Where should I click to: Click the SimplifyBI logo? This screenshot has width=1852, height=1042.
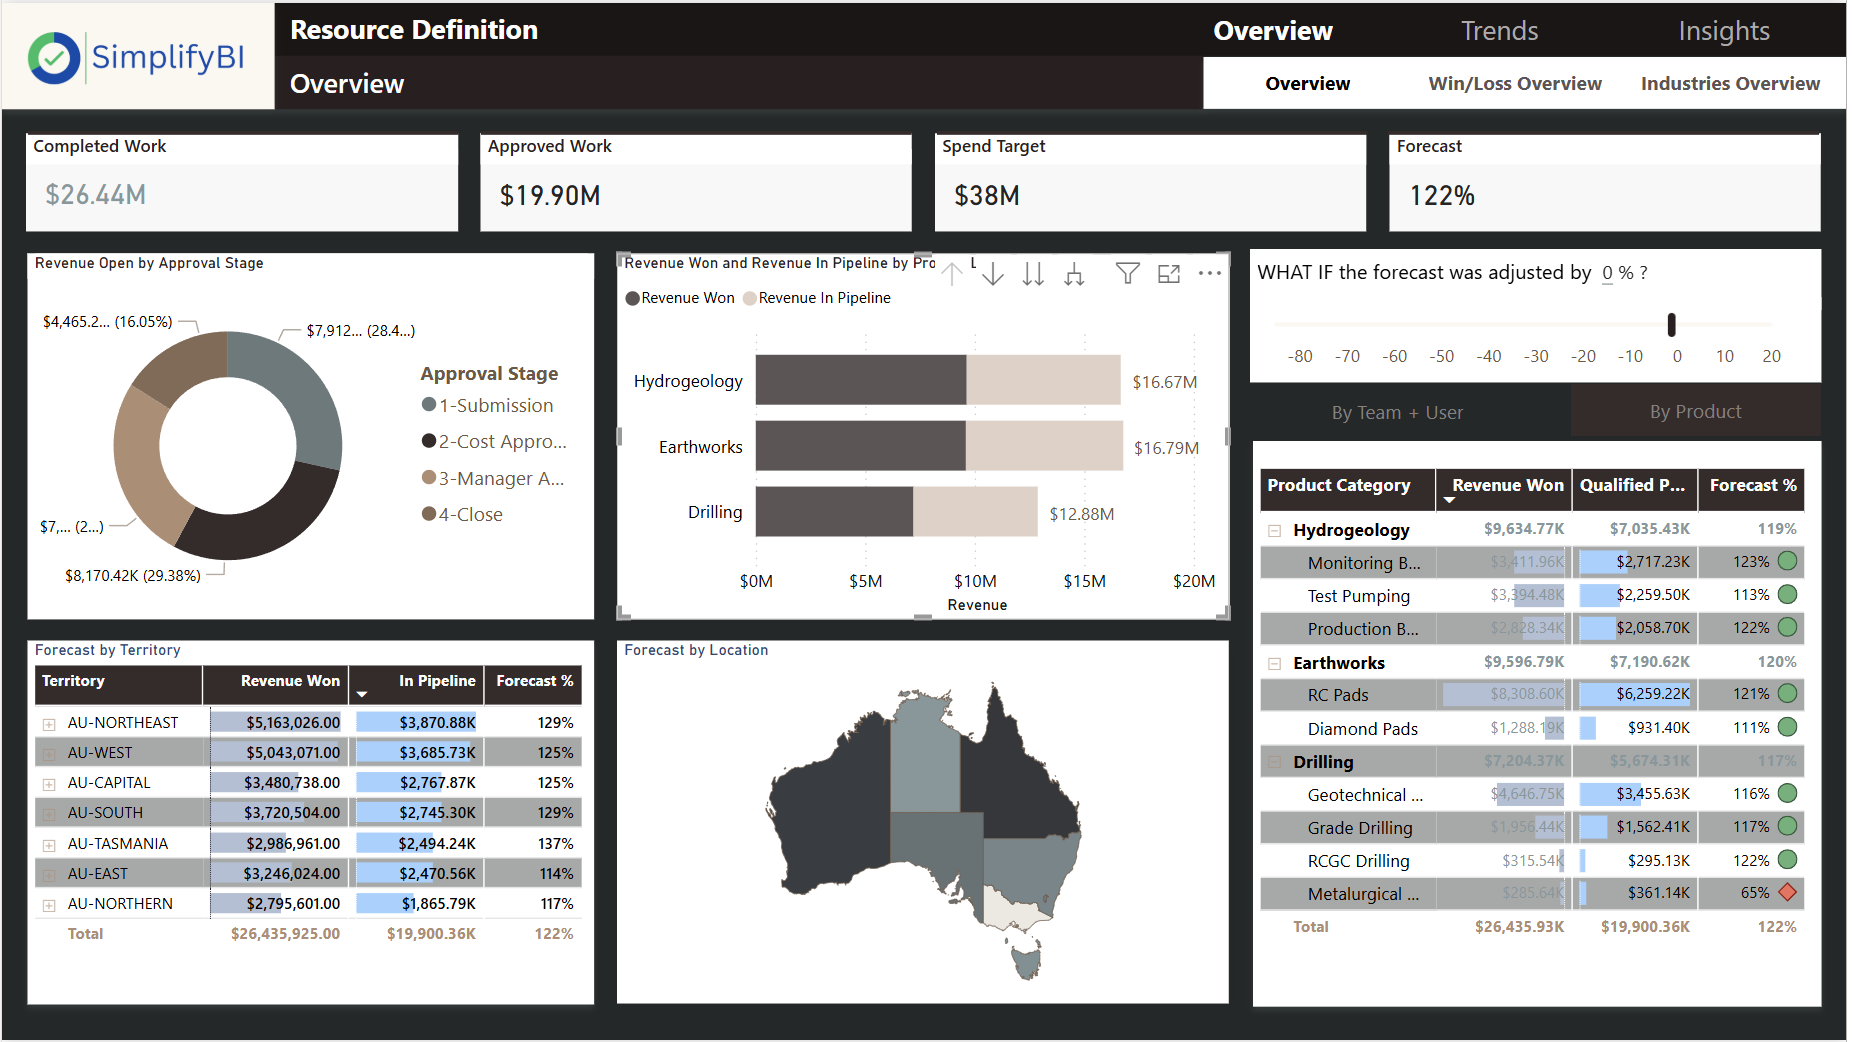point(138,57)
